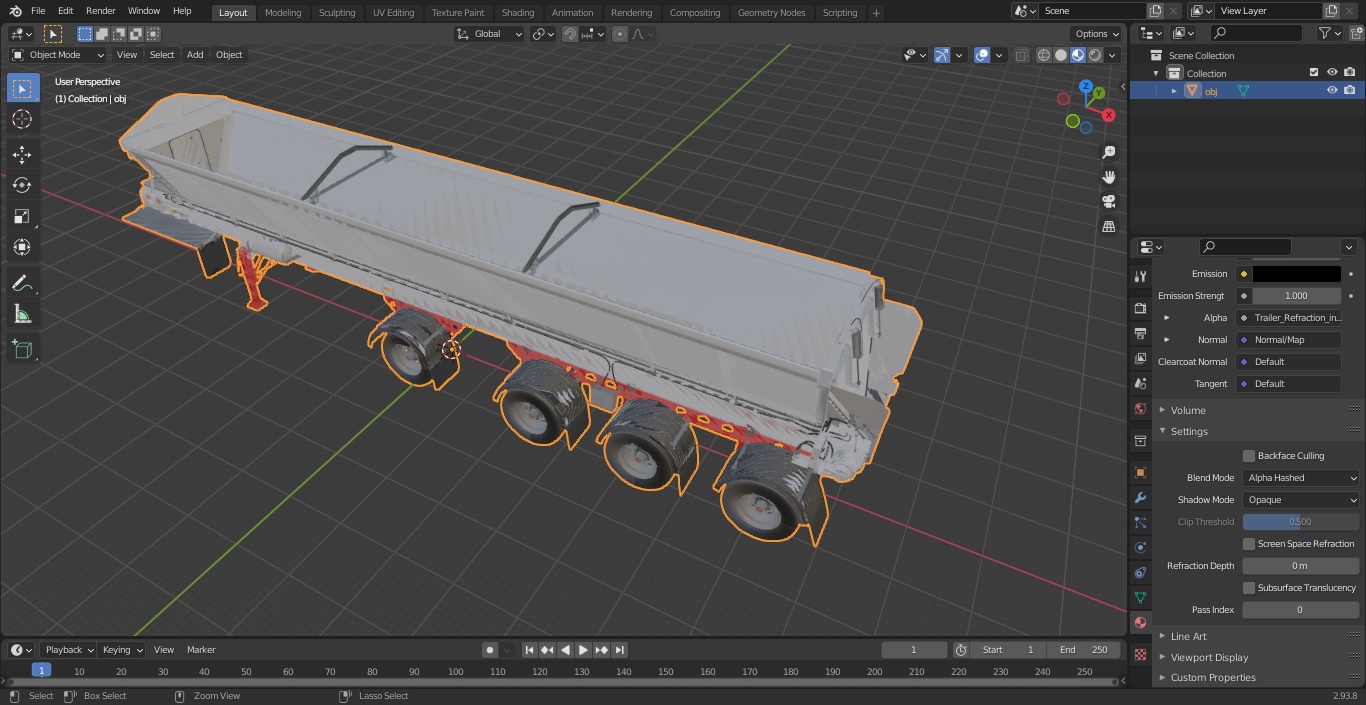
Task: Activate the Transform tool
Action: click(x=22, y=247)
